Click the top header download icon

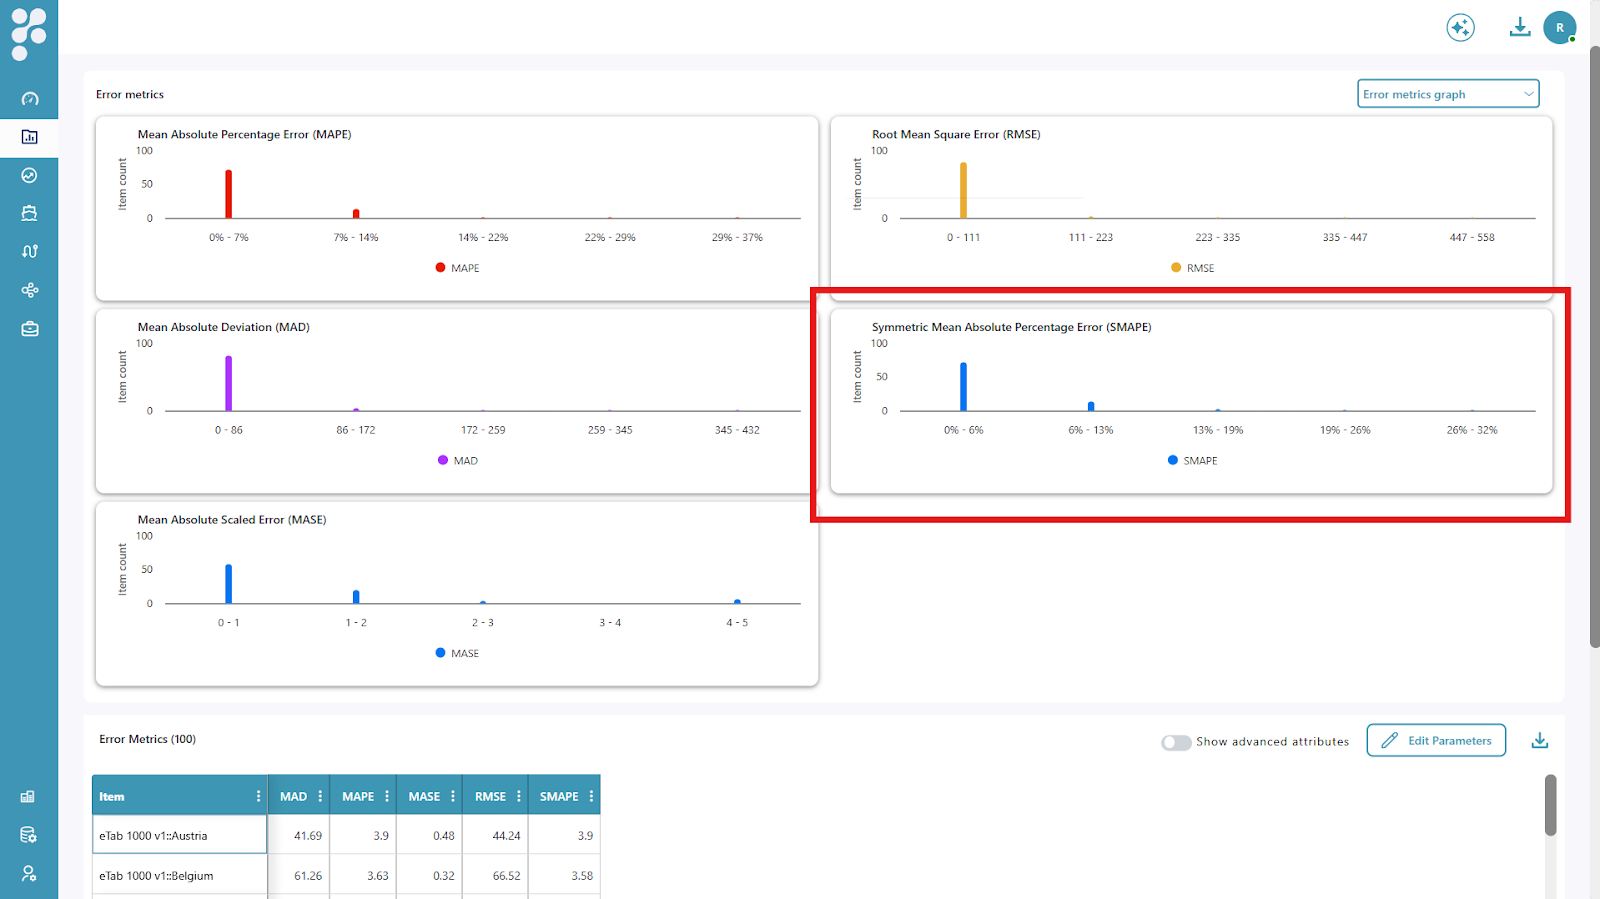pyautogui.click(x=1519, y=27)
